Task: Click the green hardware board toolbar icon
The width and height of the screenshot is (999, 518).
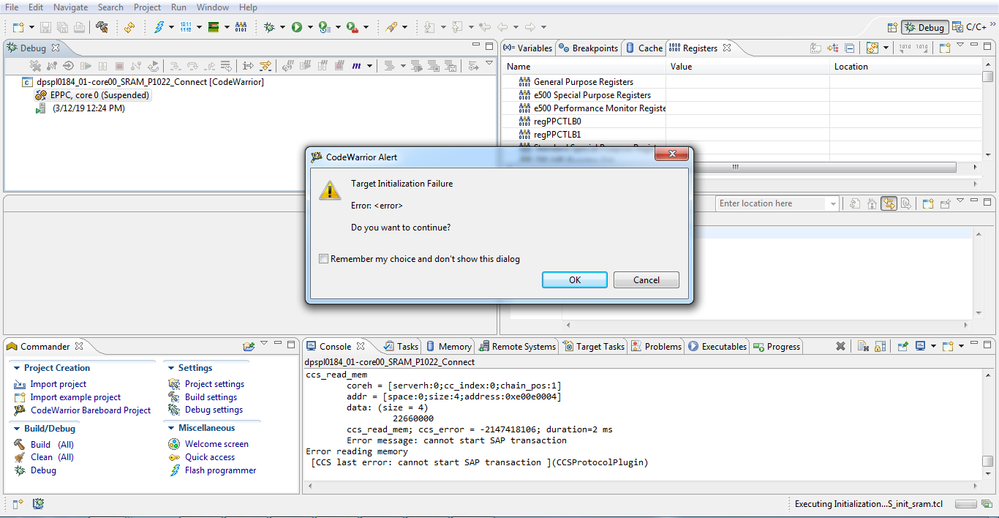Action: tap(213, 27)
